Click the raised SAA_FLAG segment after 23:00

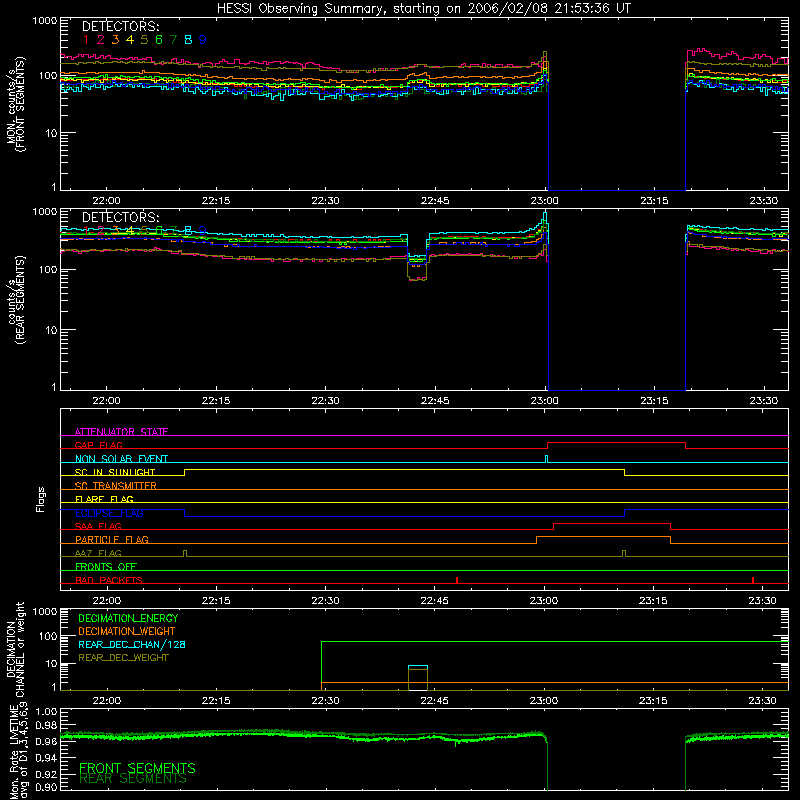point(612,524)
